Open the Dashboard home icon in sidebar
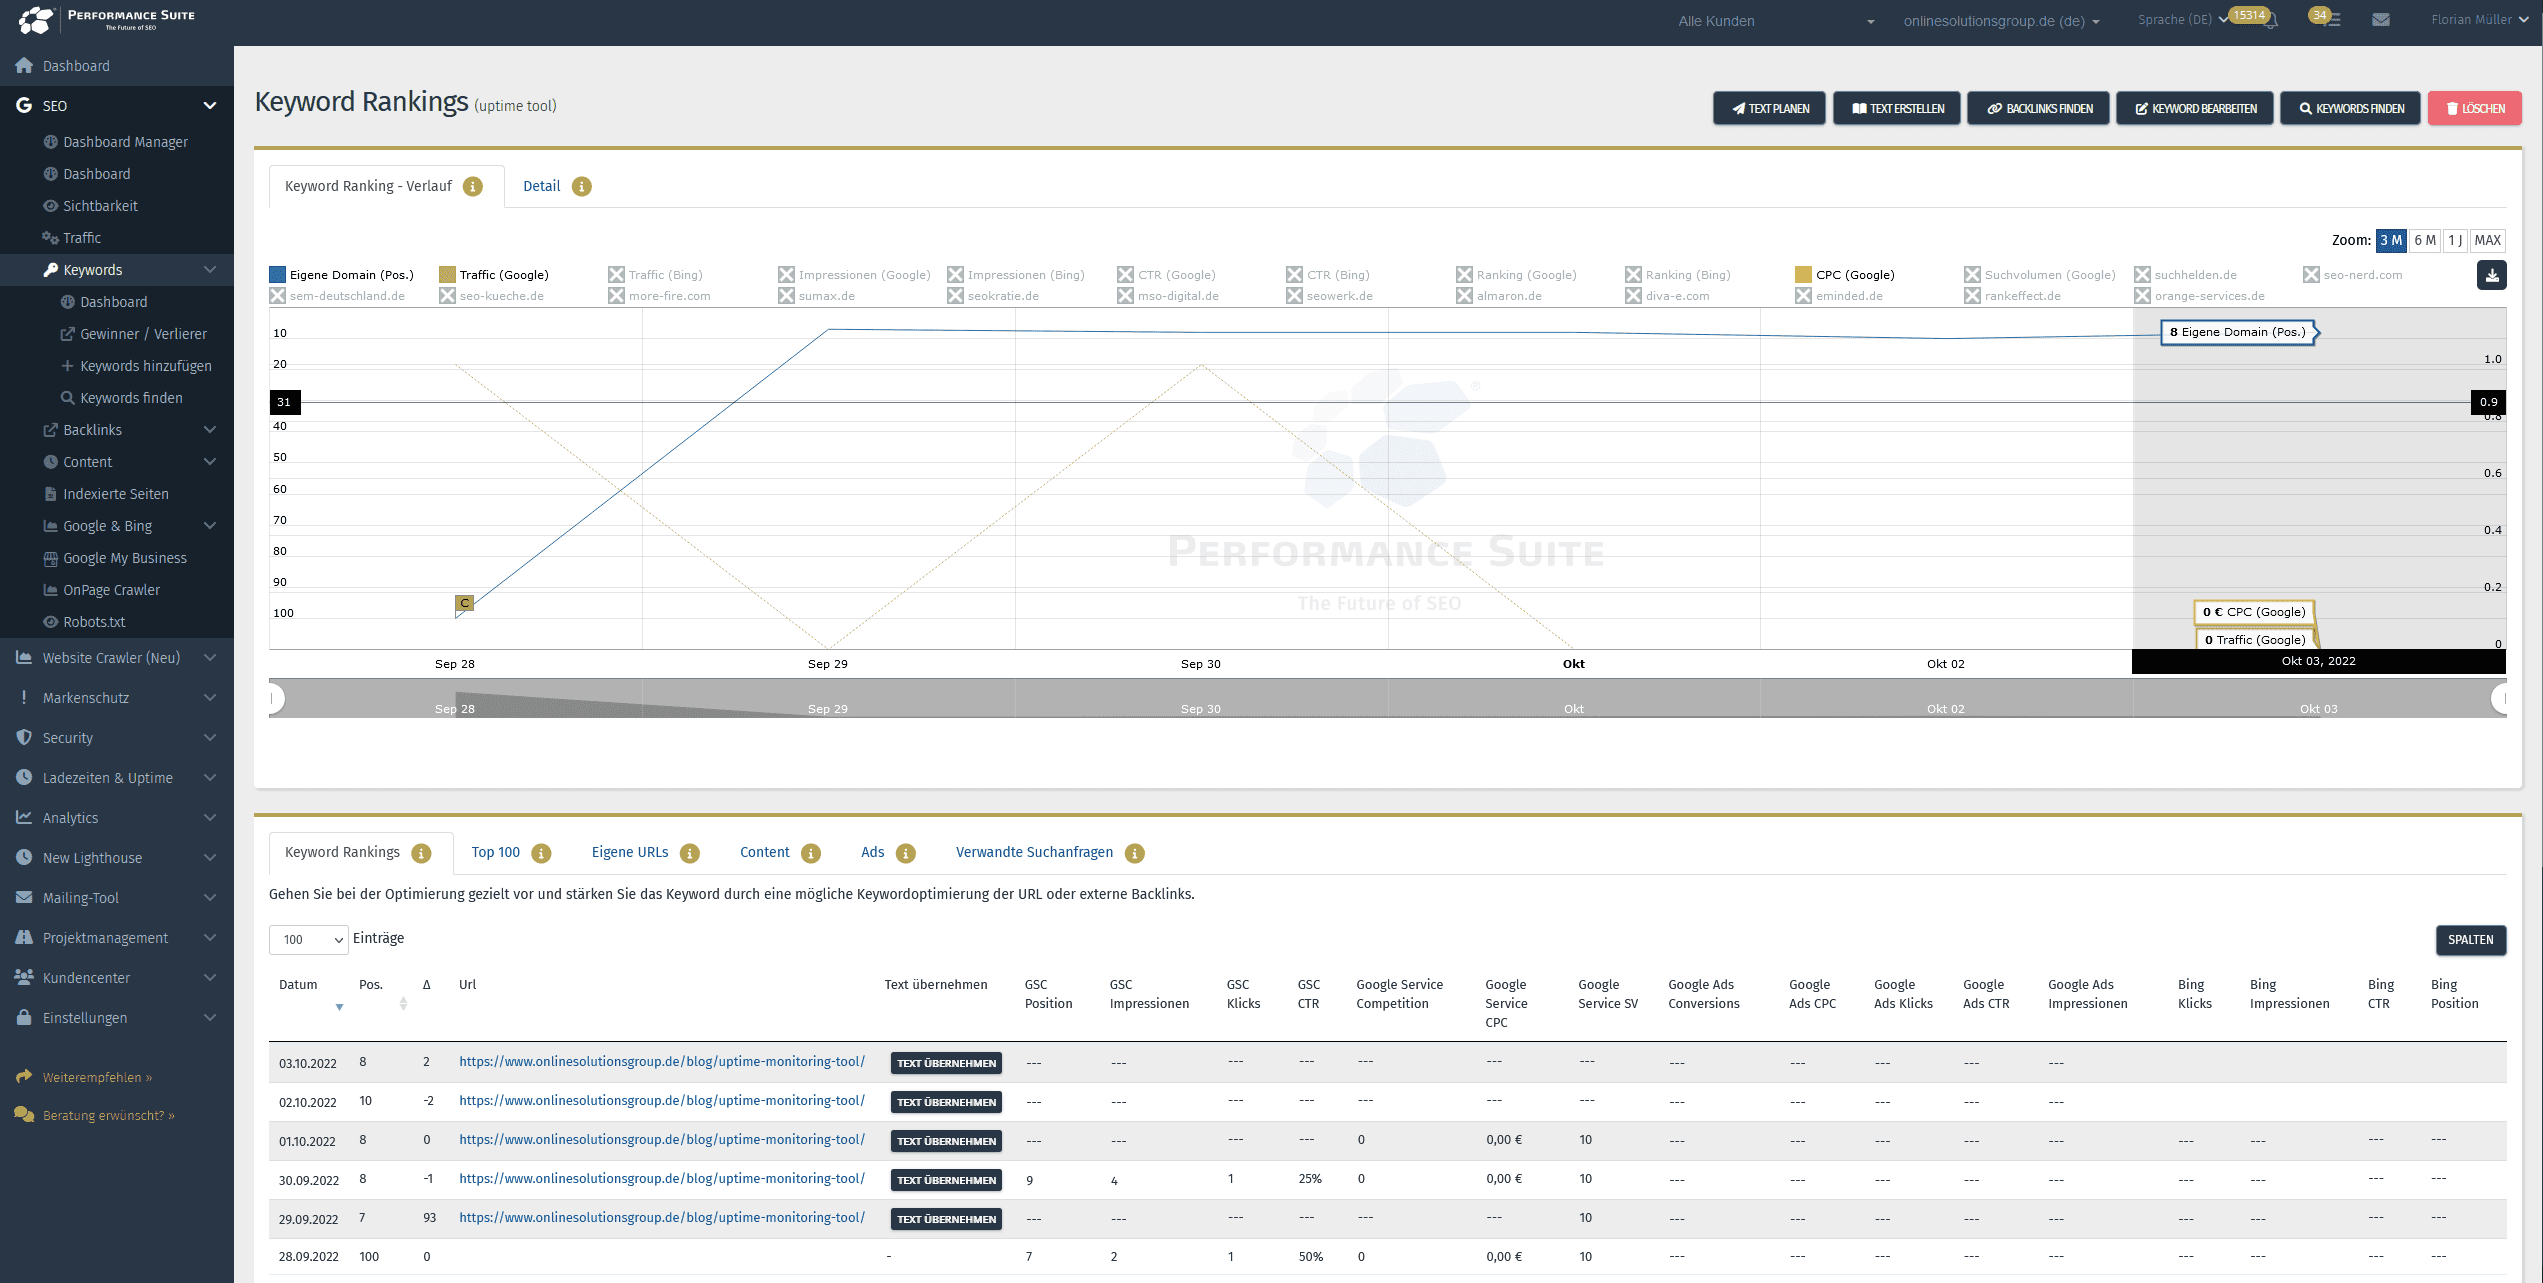The width and height of the screenshot is (2543, 1283). point(24,66)
